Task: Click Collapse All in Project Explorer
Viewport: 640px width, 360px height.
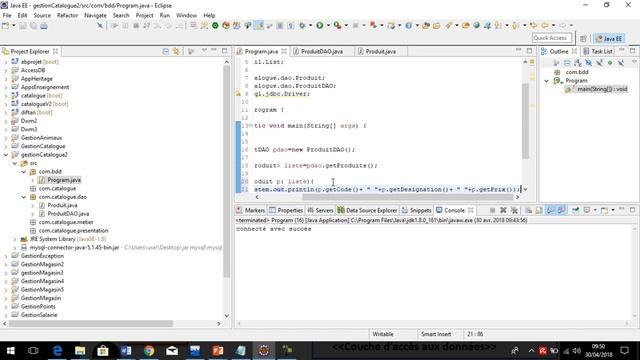Action: coord(166,51)
